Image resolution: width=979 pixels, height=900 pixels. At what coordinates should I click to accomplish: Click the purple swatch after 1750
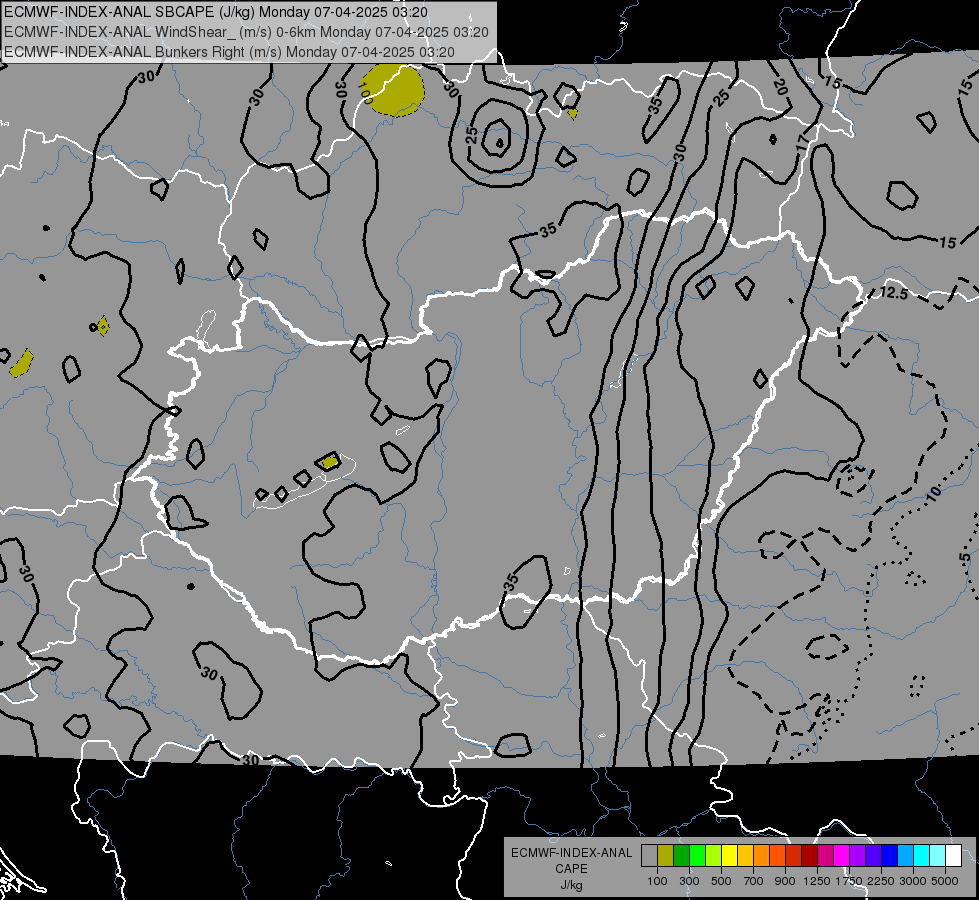click(858, 856)
